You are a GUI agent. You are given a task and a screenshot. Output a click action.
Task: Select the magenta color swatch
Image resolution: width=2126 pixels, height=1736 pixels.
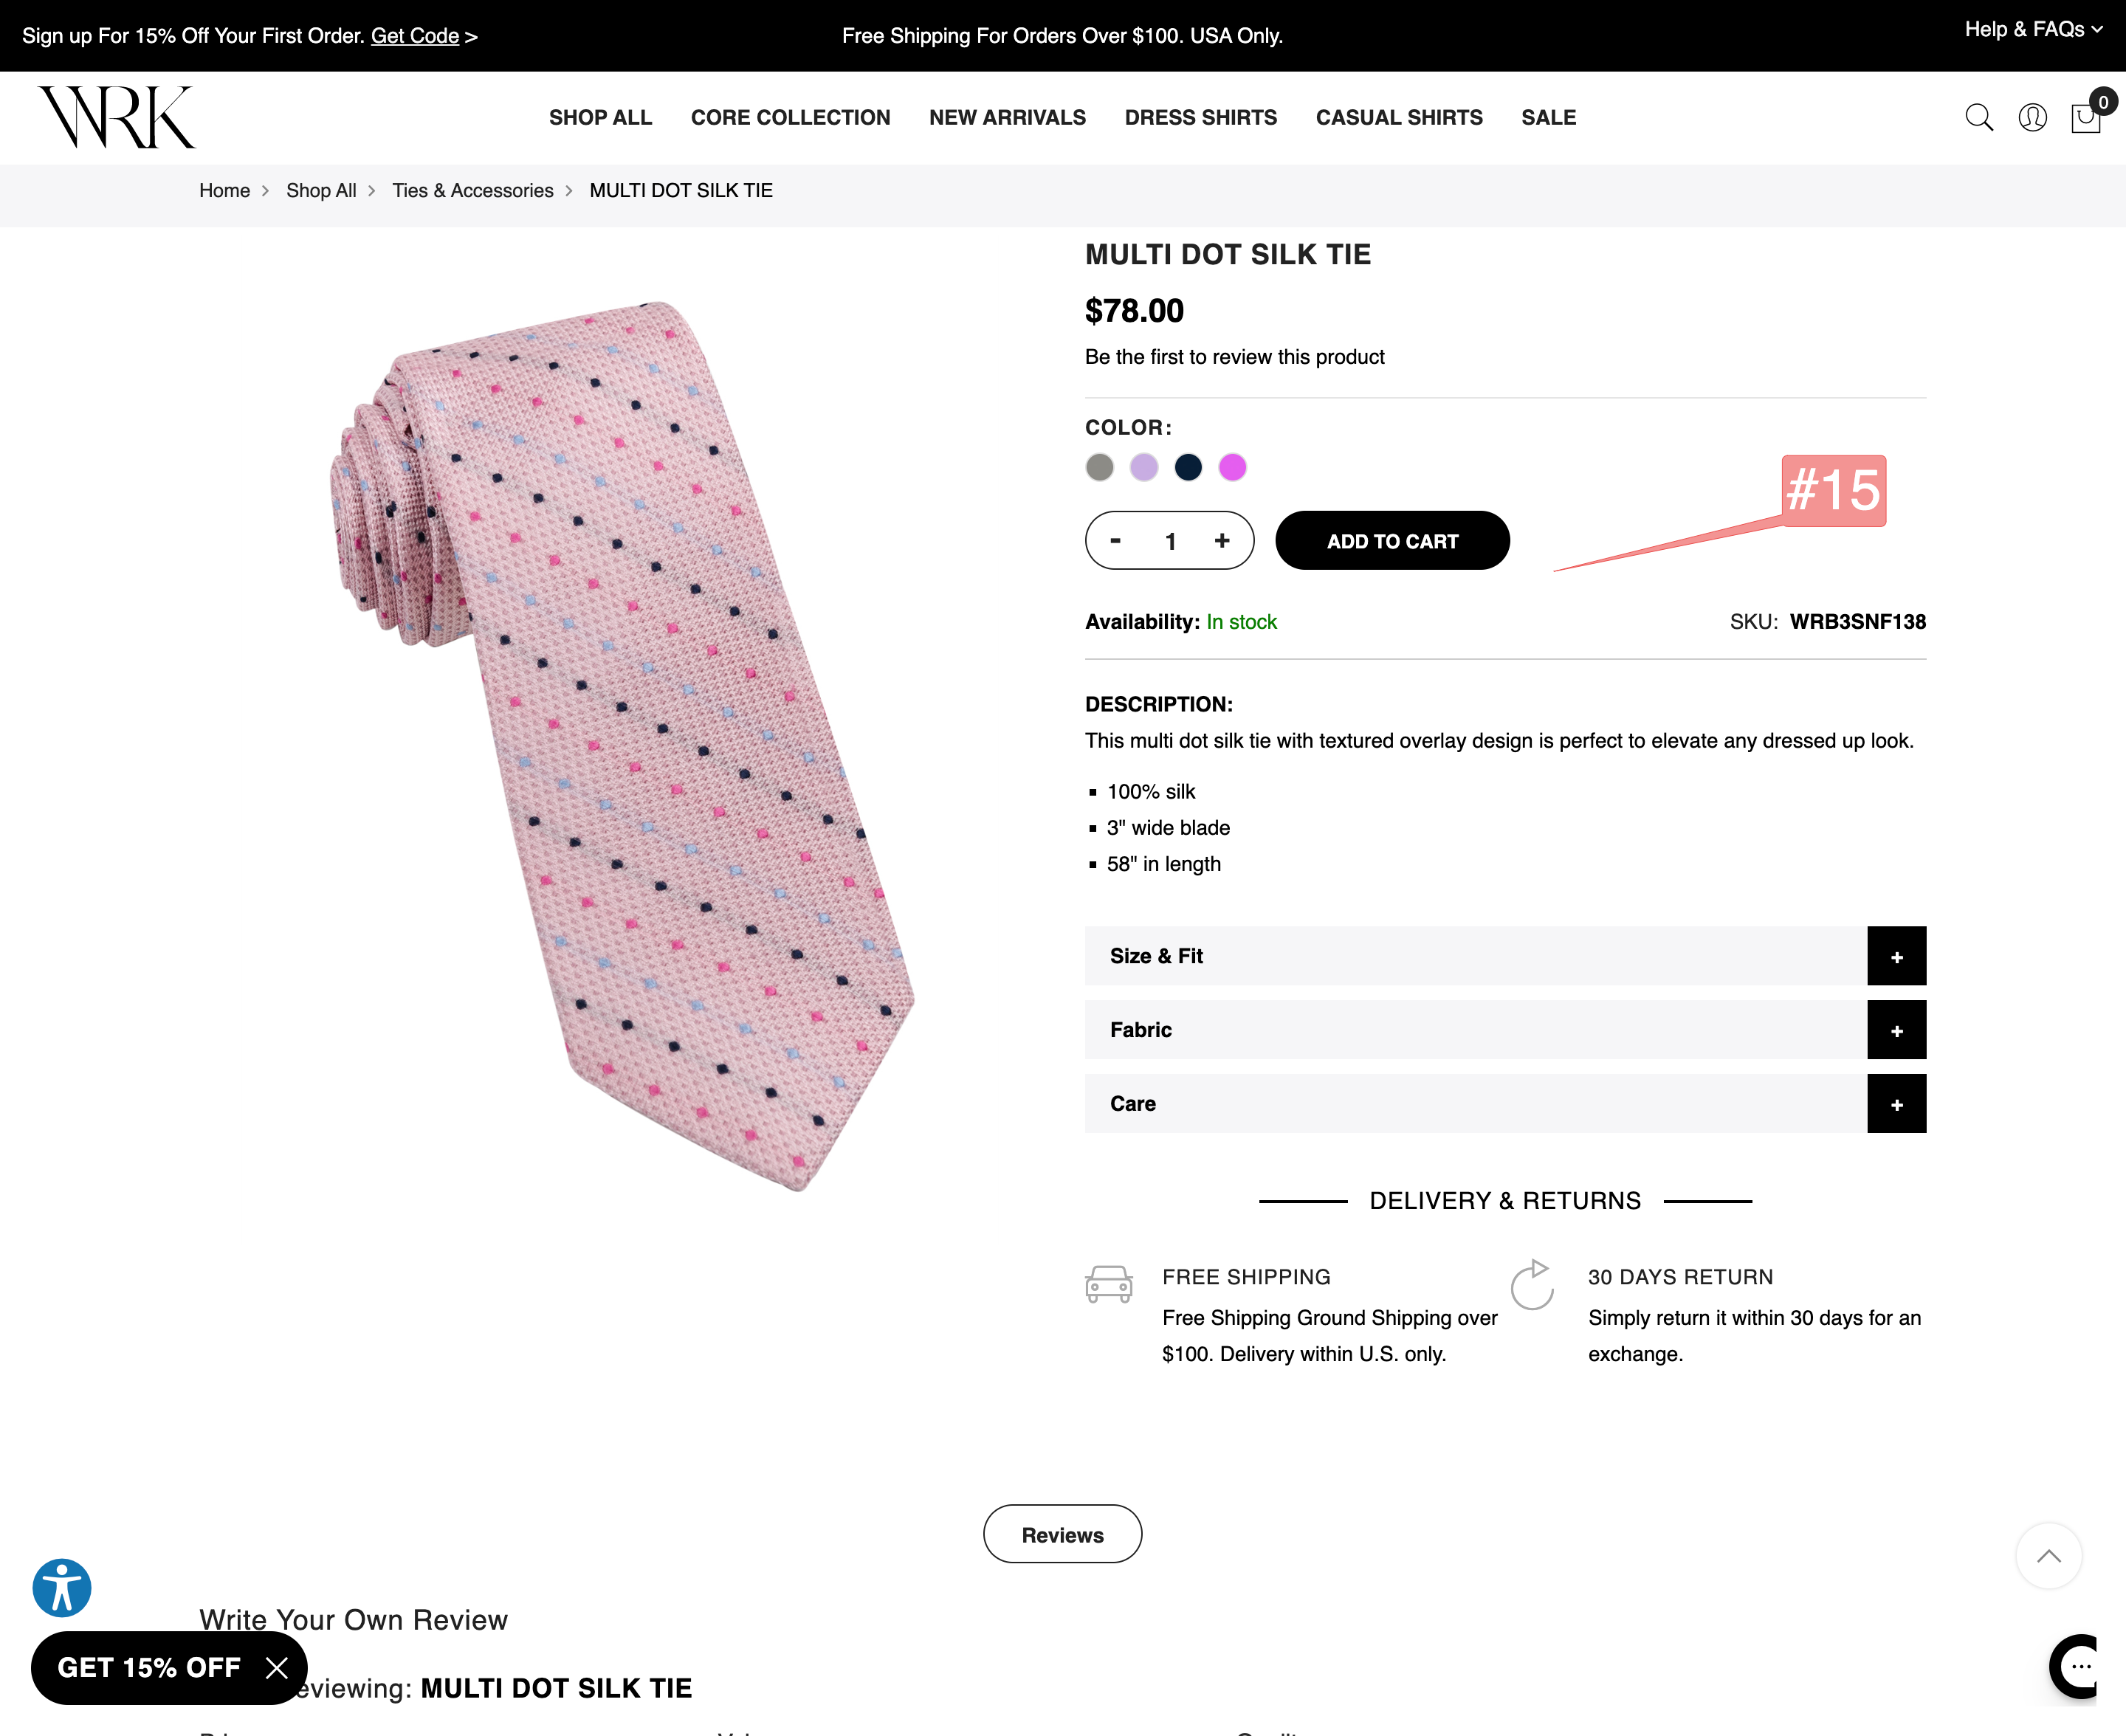[x=1232, y=467]
